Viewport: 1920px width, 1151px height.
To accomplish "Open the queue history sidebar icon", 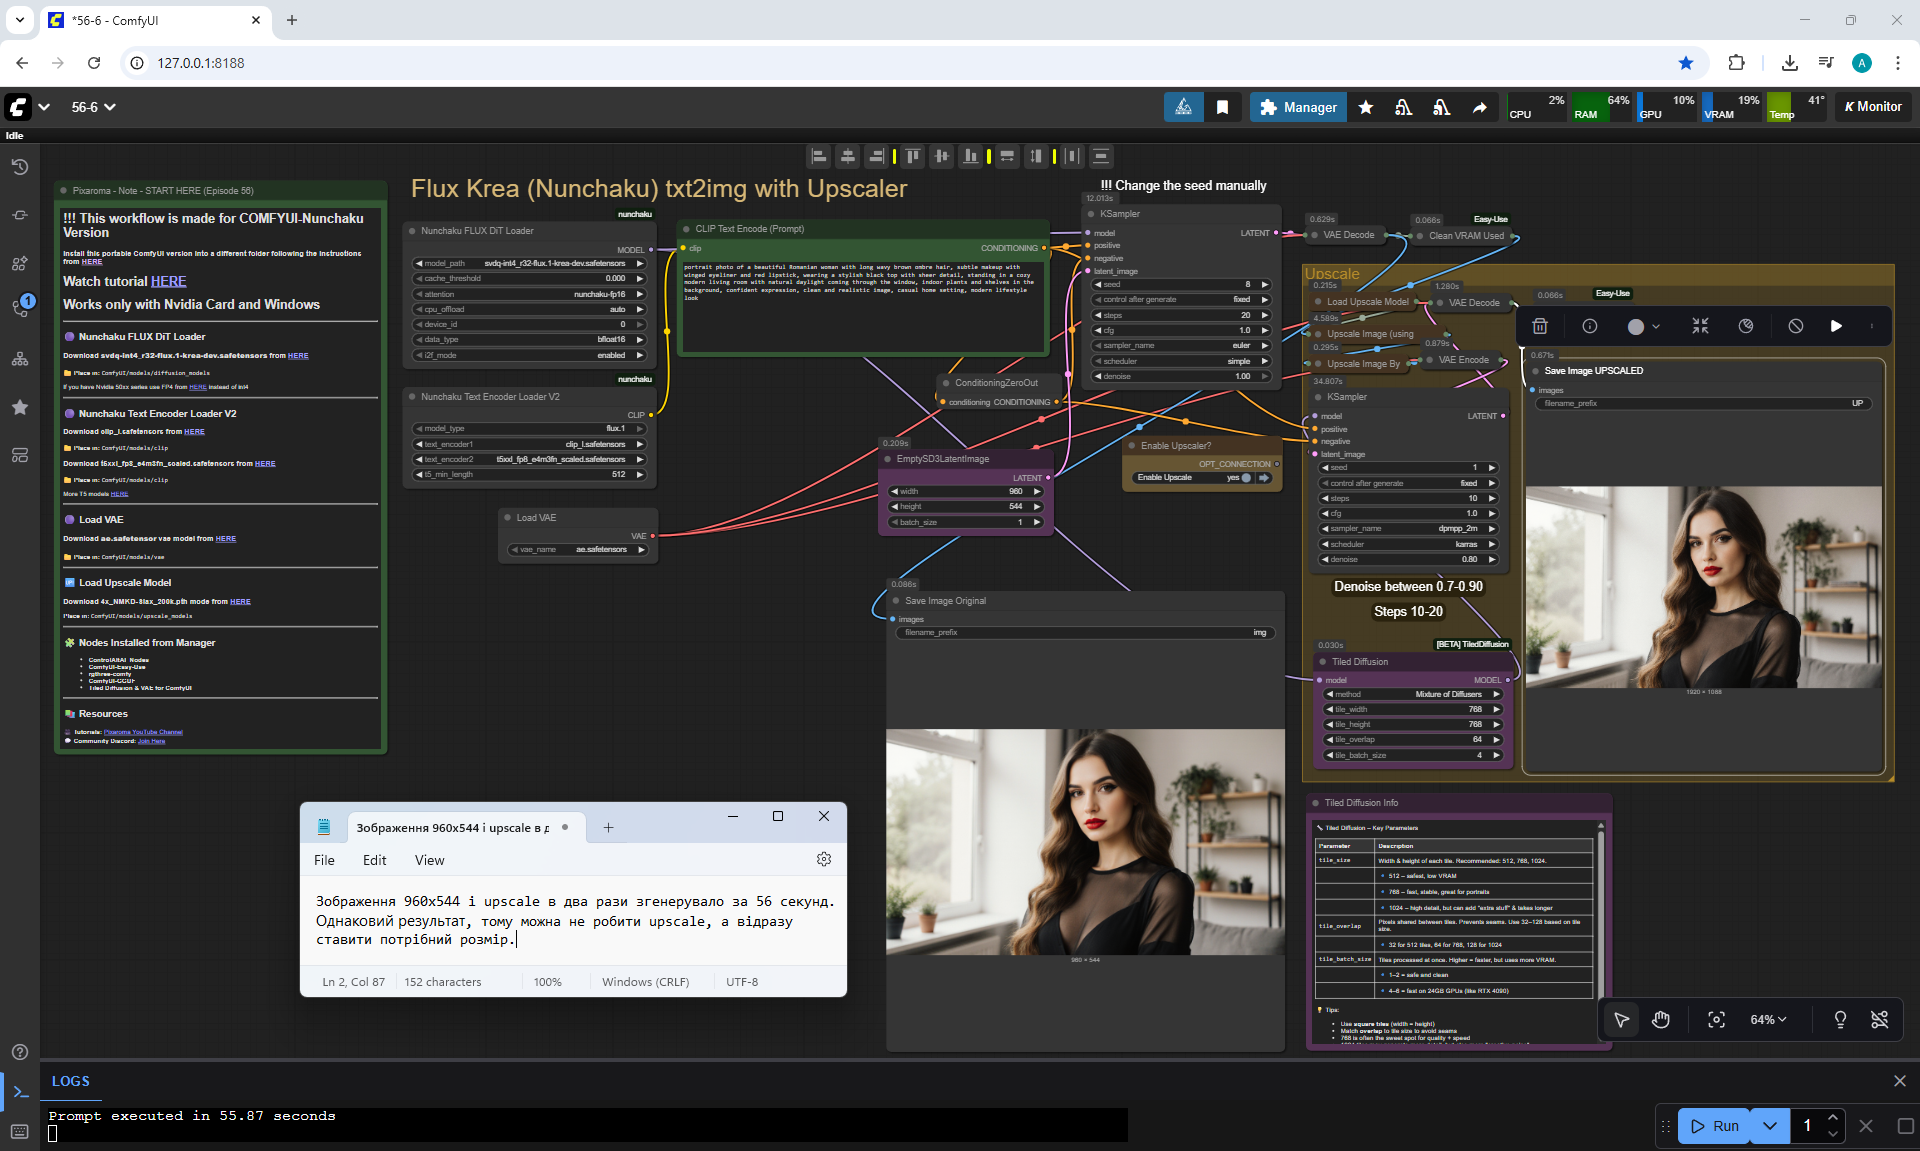I will (19, 167).
